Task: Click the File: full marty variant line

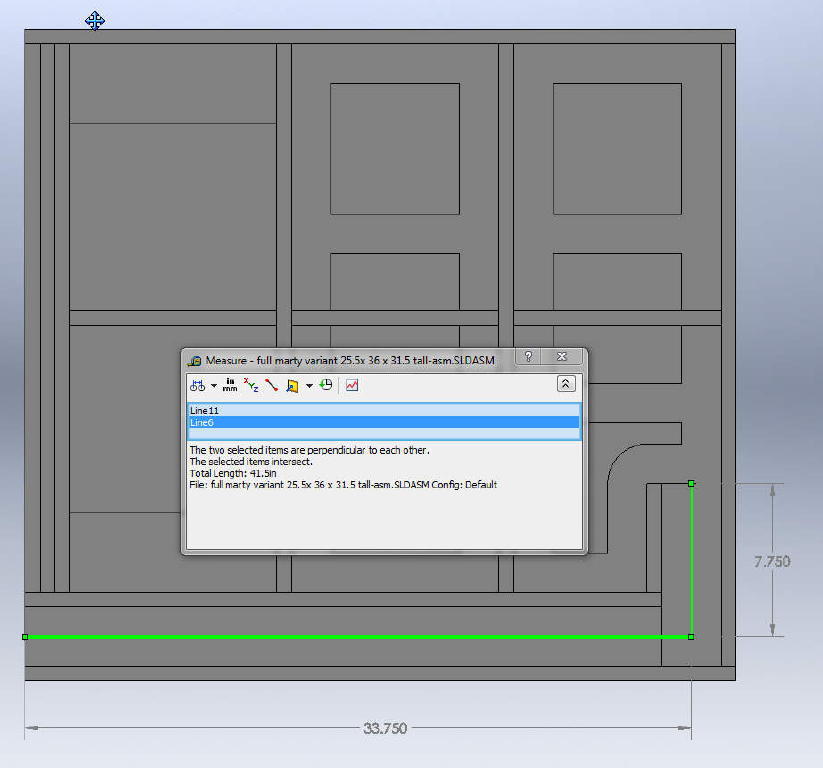Action: (343, 485)
